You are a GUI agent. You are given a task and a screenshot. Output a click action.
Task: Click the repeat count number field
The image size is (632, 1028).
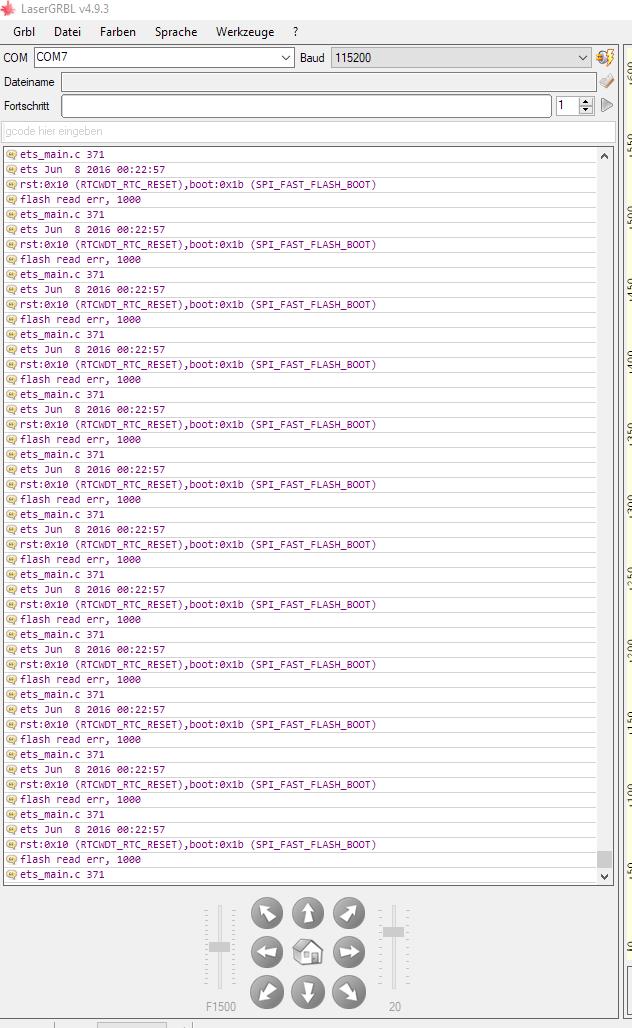tap(567, 106)
